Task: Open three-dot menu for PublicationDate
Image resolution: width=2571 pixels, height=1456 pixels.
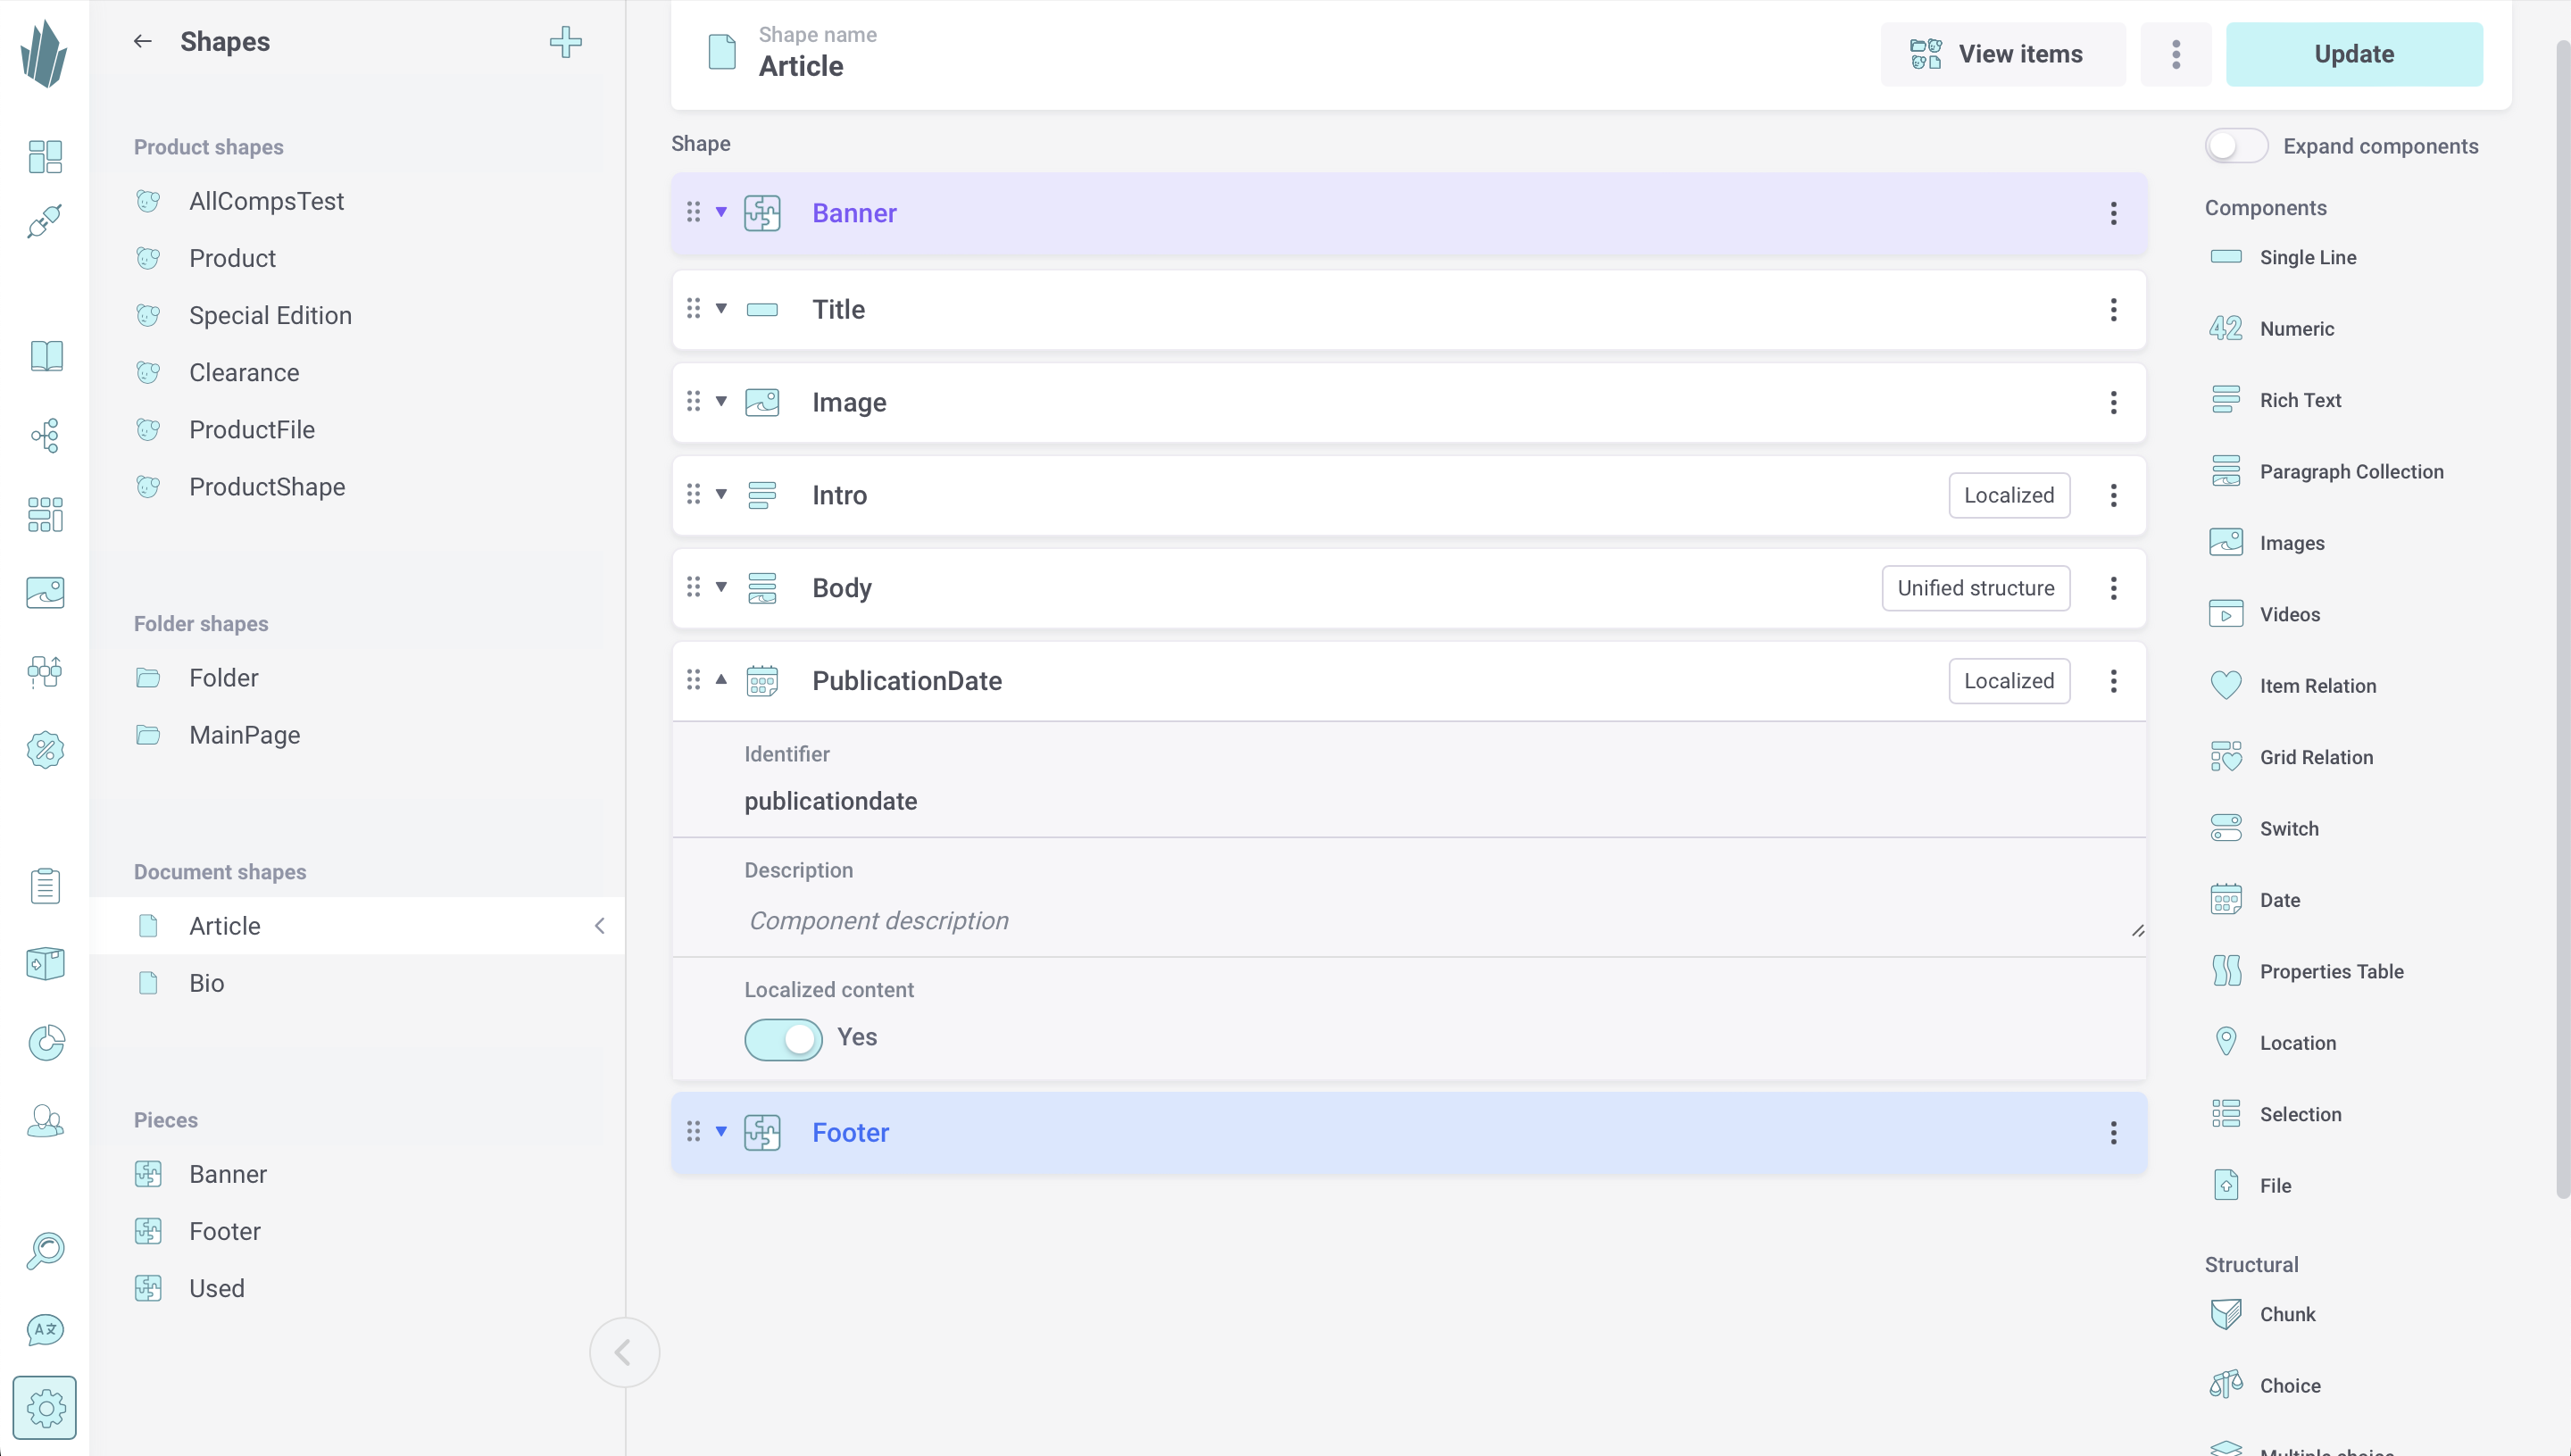Action: click(2114, 681)
